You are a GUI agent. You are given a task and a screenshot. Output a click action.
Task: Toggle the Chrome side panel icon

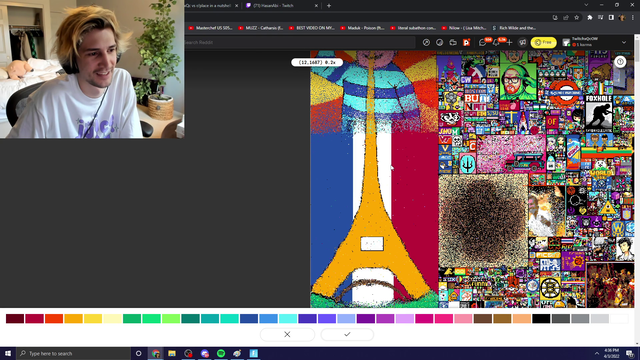[611, 18]
